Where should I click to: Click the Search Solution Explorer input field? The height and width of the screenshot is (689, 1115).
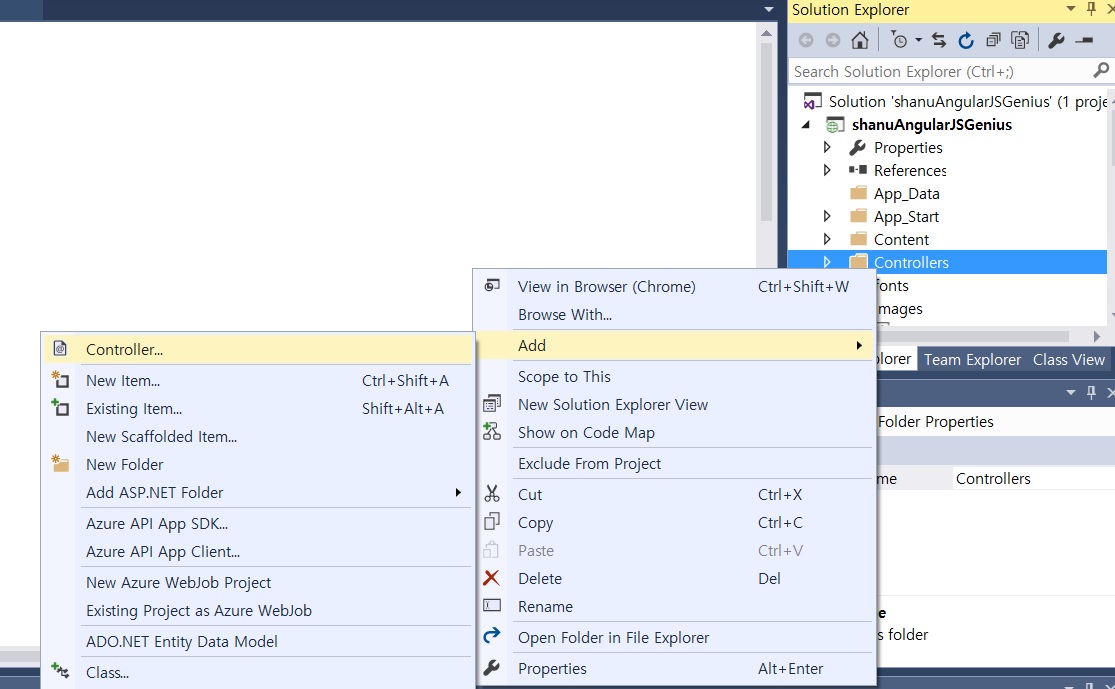(940, 71)
